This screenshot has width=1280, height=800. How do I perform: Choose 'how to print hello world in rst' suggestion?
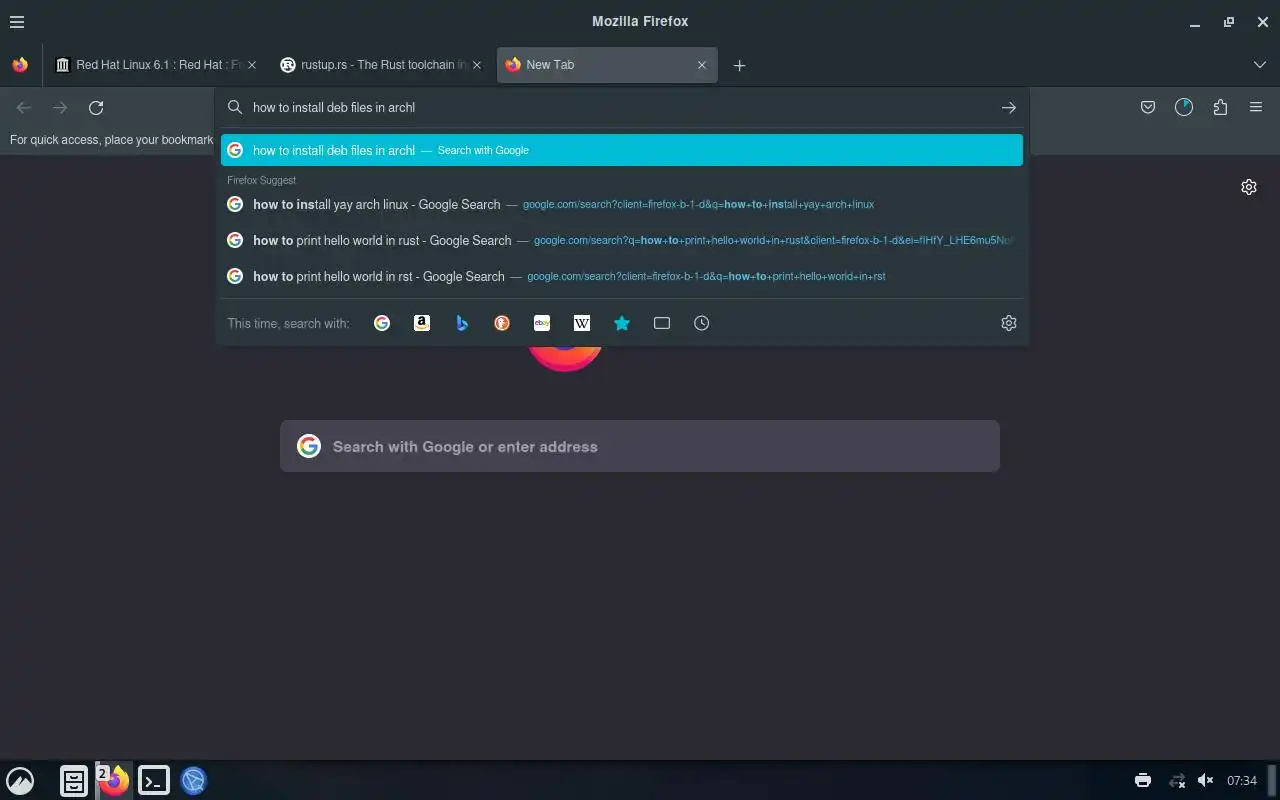click(622, 276)
